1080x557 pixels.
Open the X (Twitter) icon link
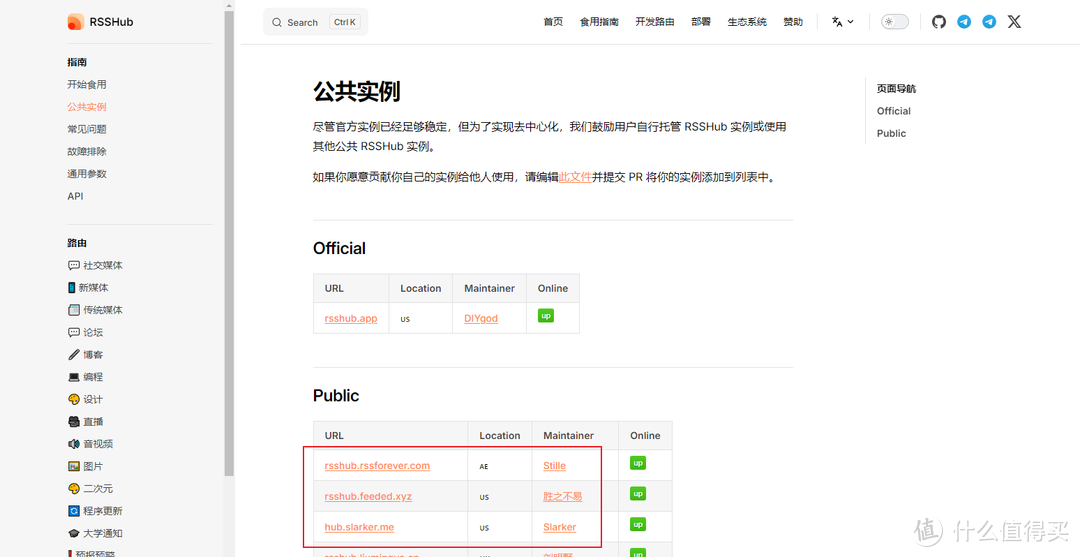pos(1014,22)
